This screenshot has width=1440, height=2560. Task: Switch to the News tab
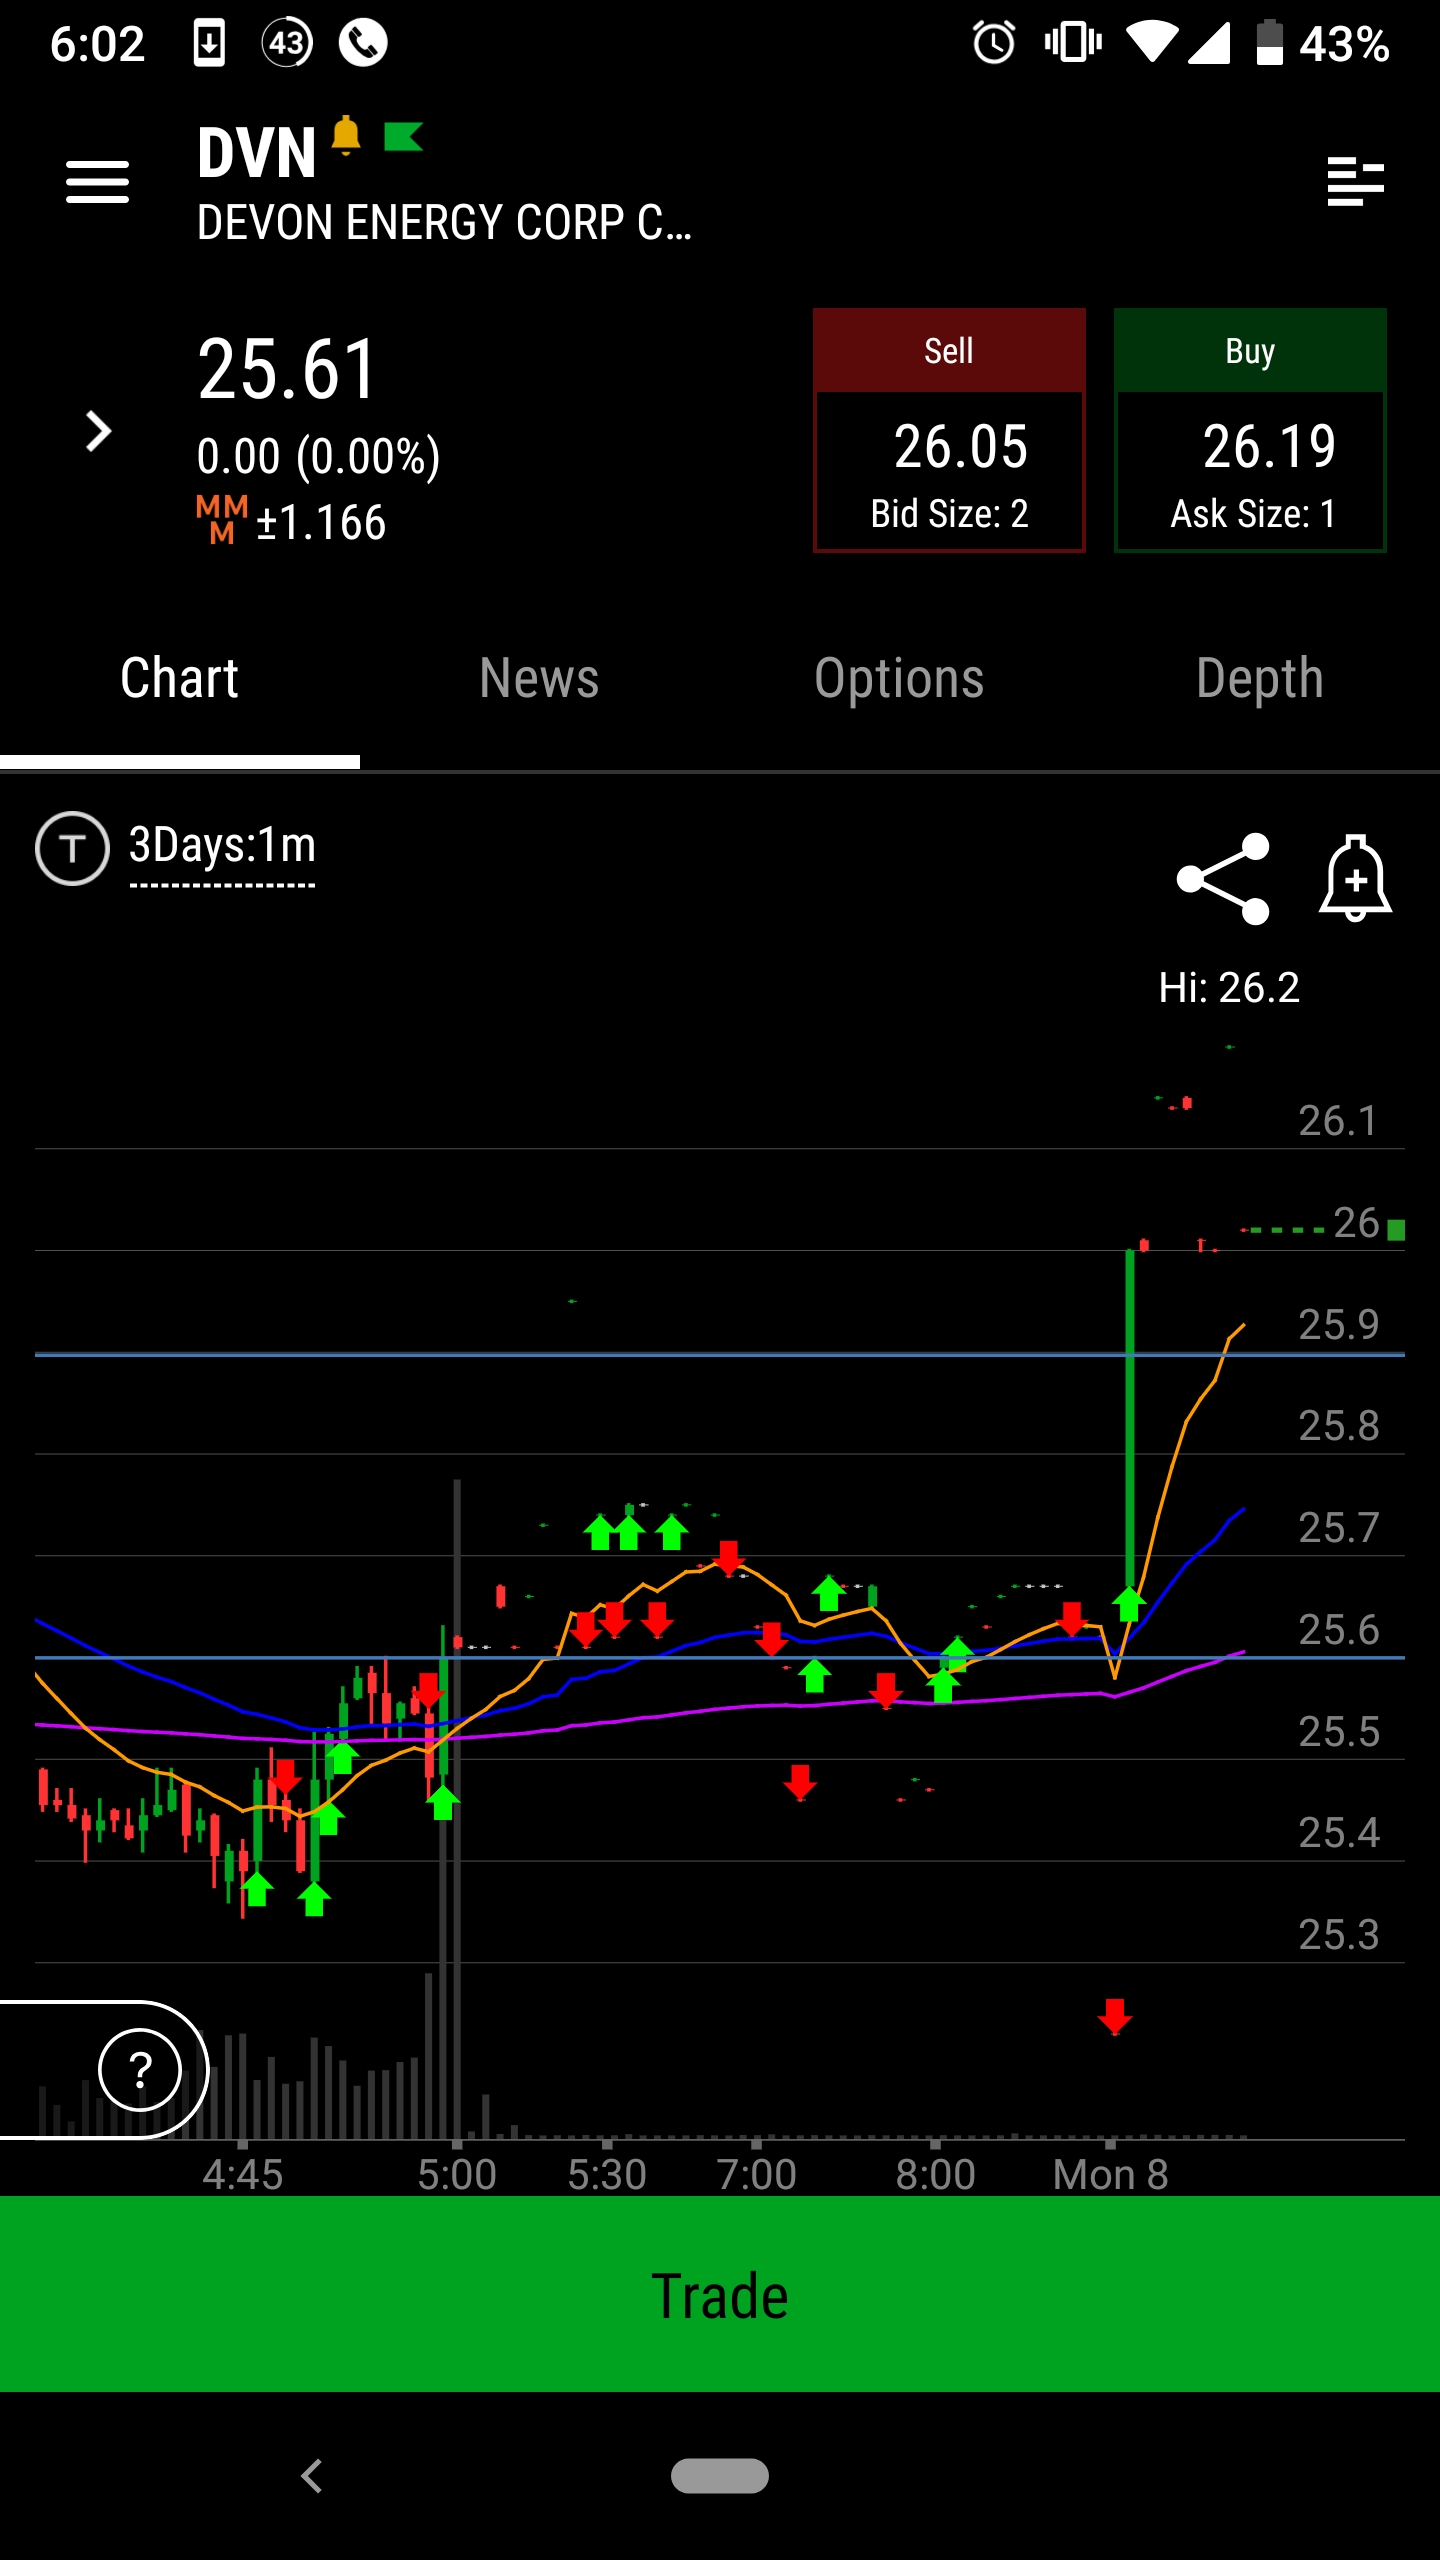point(540,680)
